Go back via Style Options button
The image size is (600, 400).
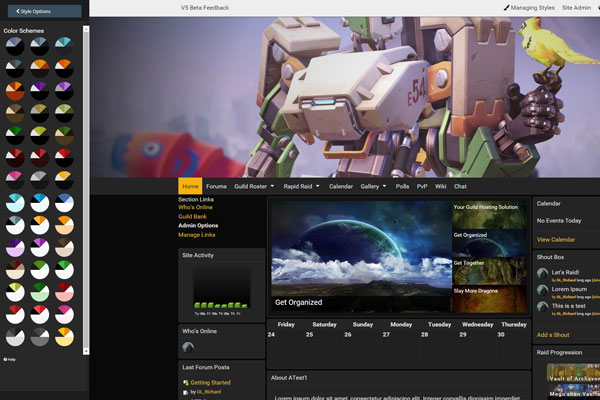point(44,11)
